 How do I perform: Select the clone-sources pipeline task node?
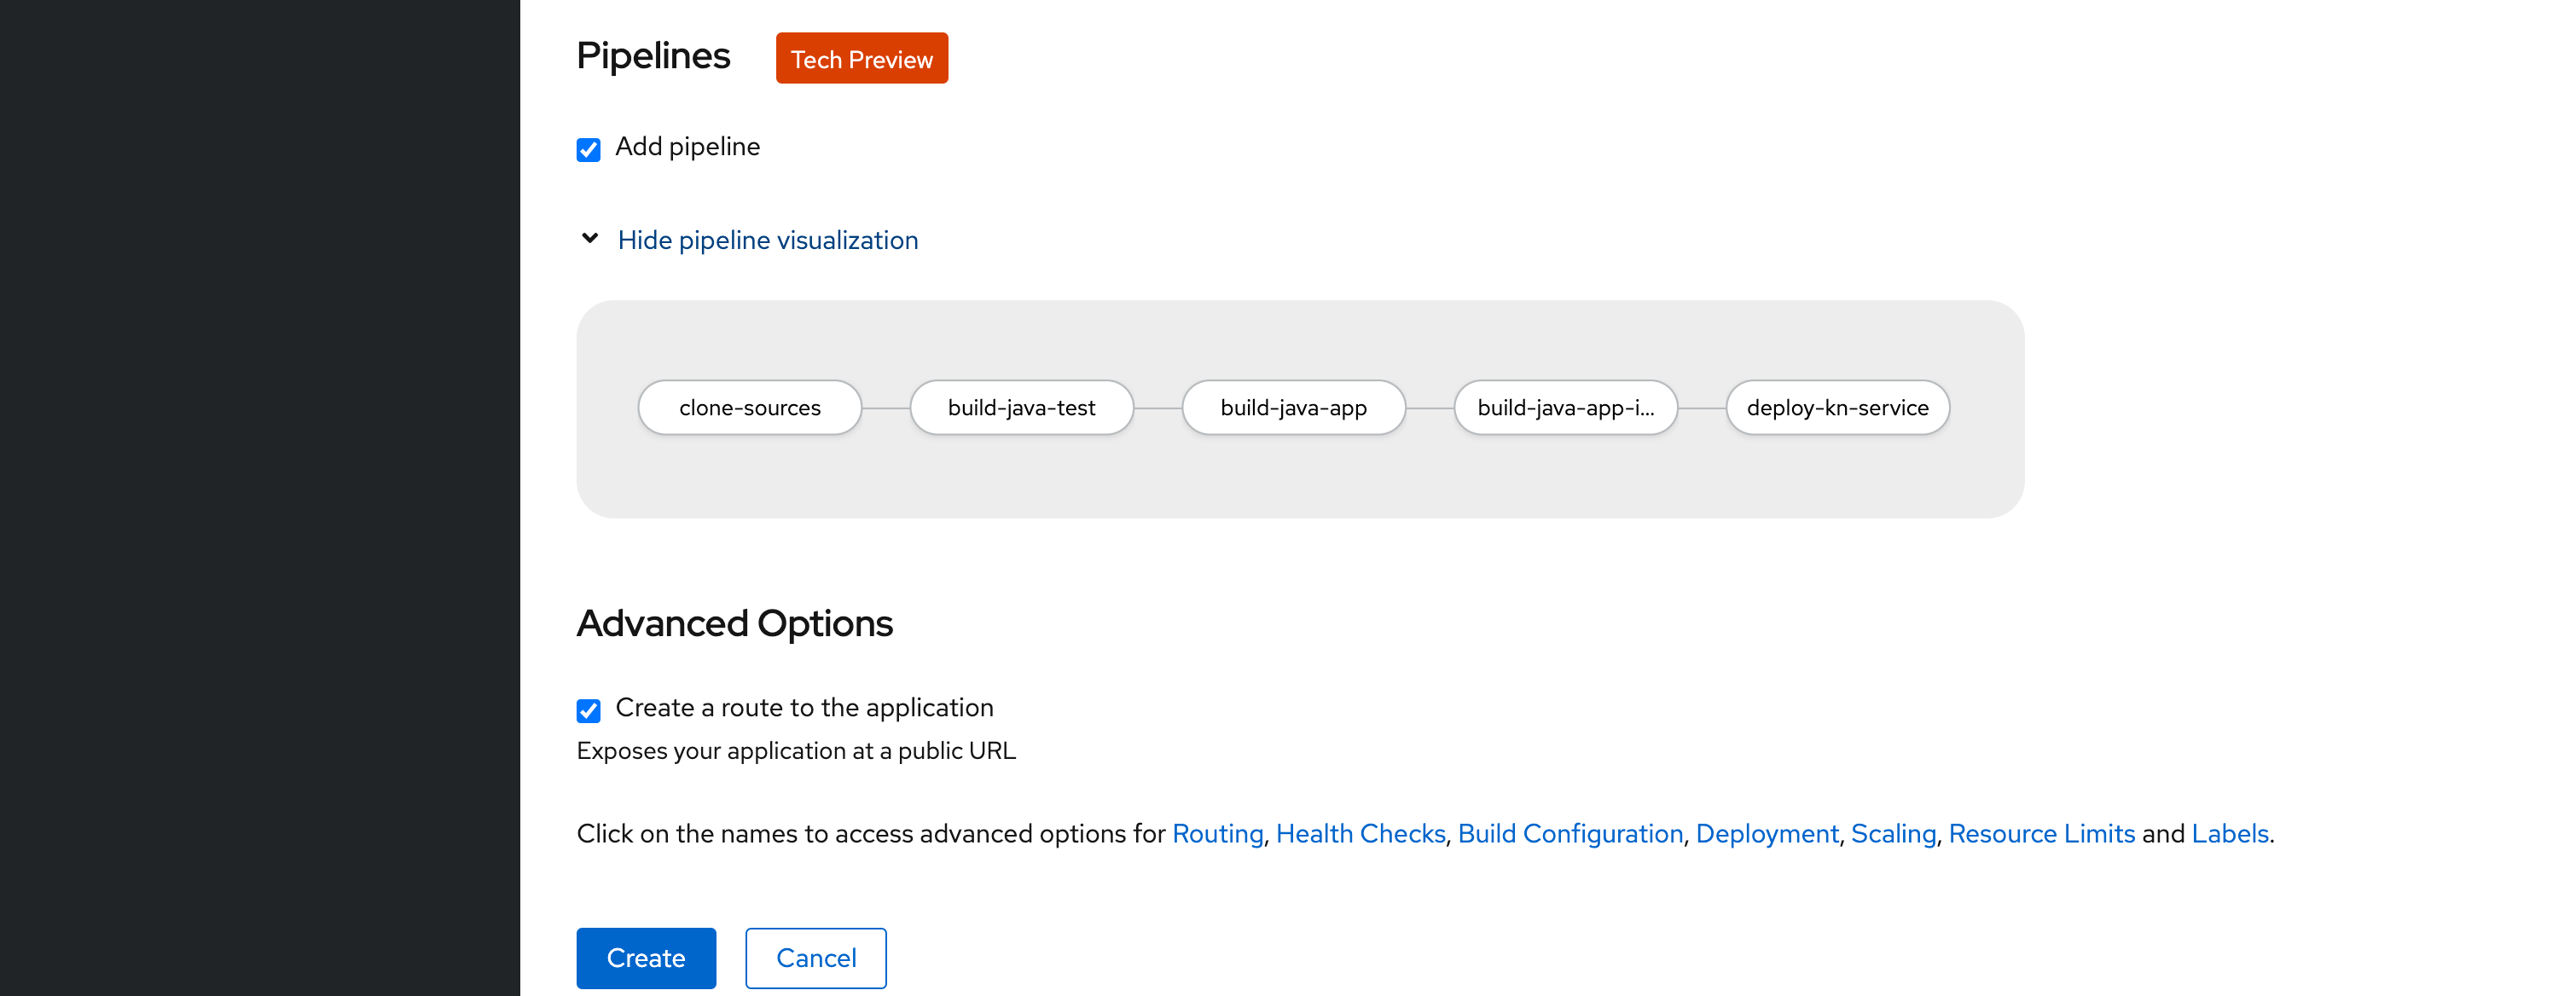pos(749,407)
